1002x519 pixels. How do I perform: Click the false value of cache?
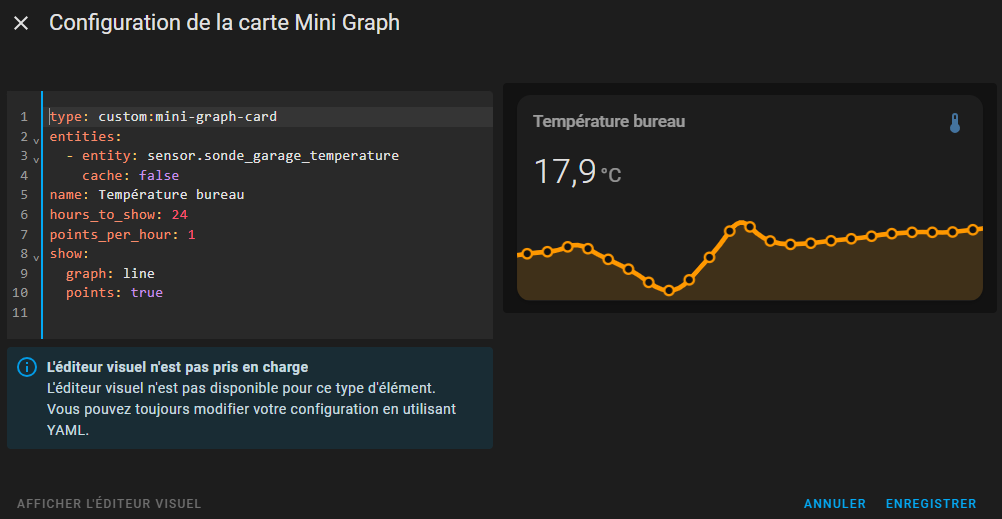159,176
